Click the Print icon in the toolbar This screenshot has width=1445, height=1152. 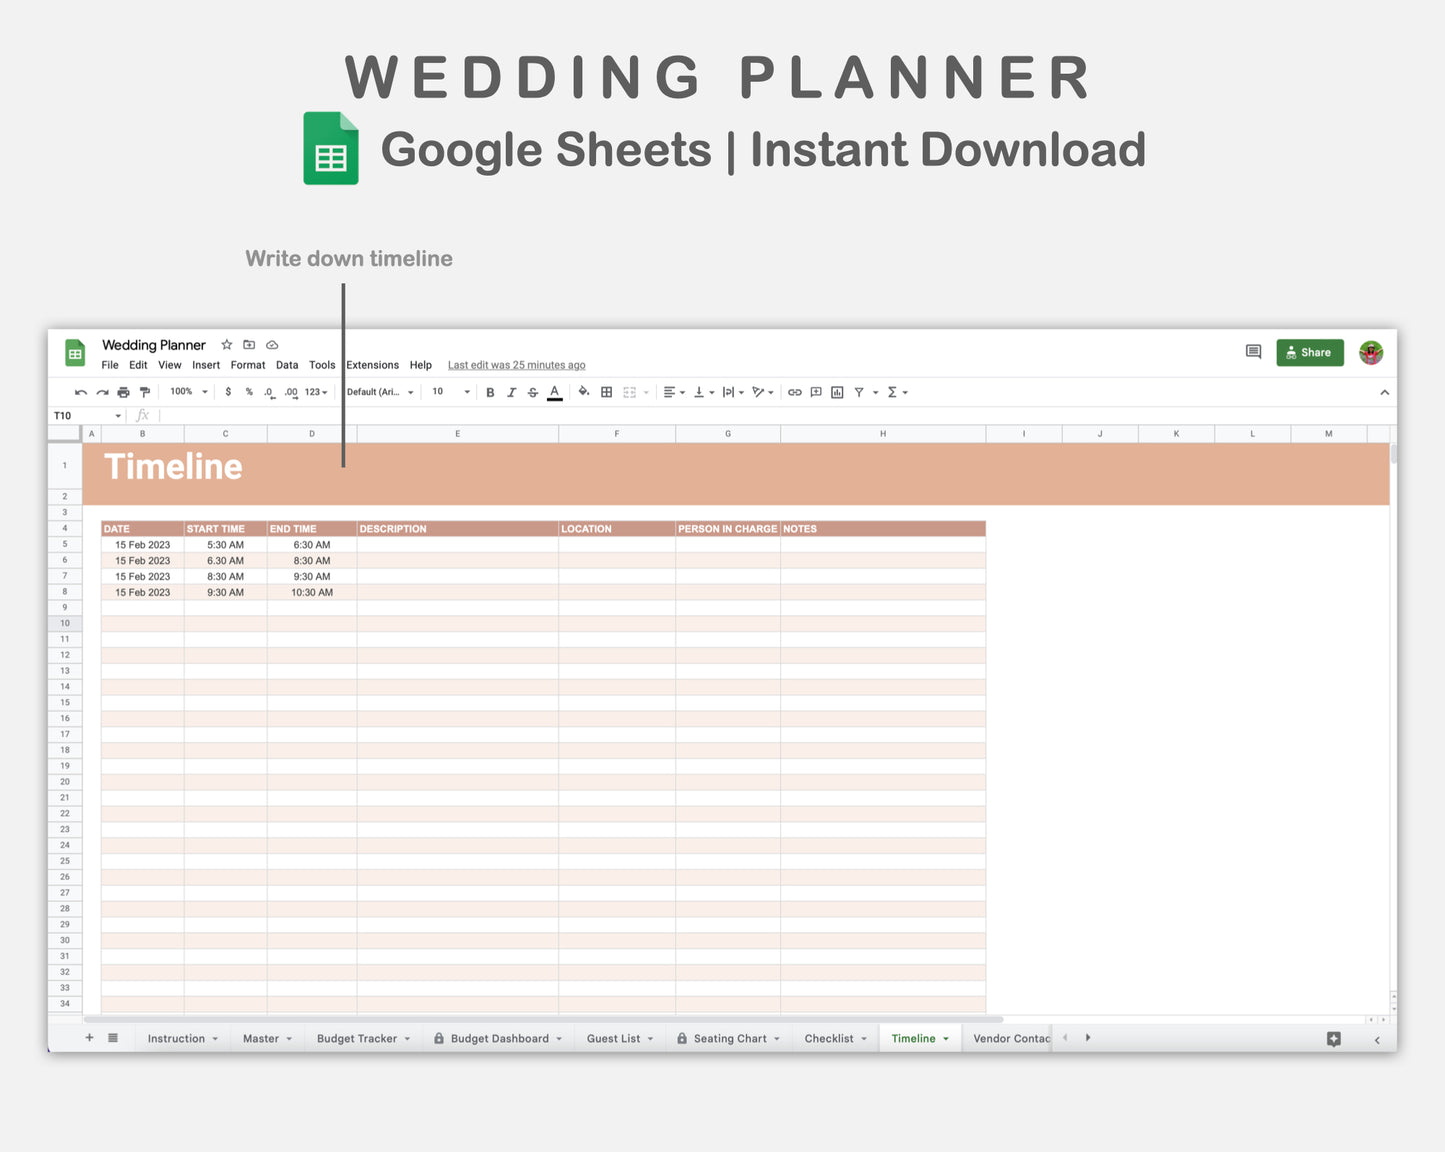click(x=122, y=391)
